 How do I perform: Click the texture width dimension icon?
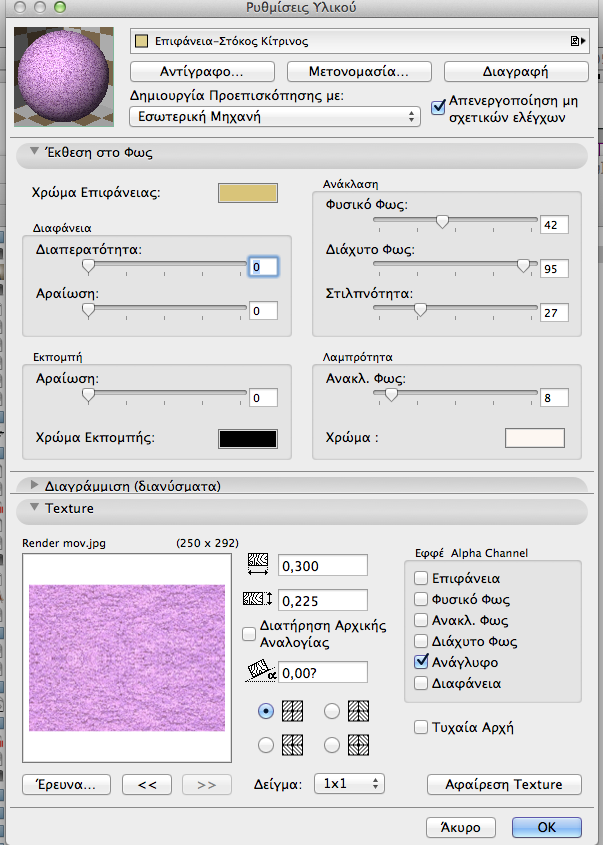pos(258,566)
